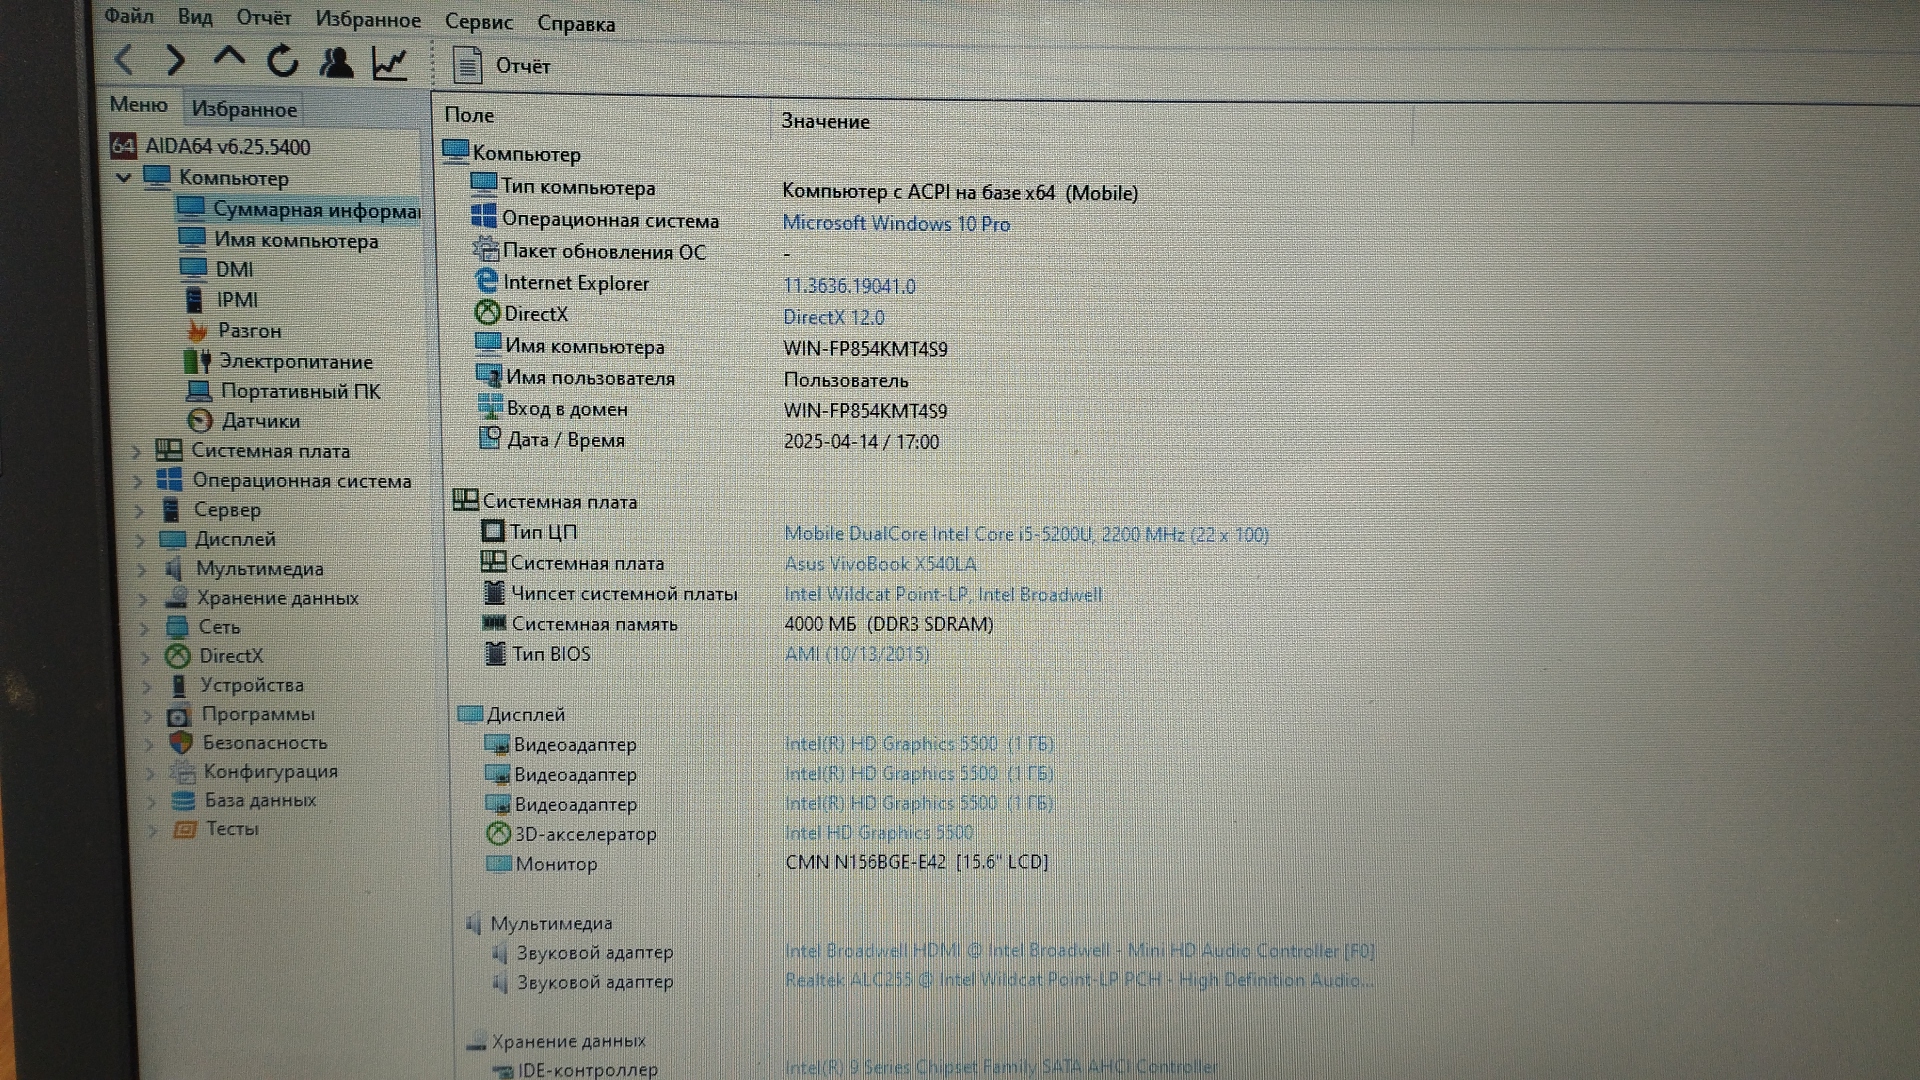Expand the Системная плата tree node

click(136, 451)
